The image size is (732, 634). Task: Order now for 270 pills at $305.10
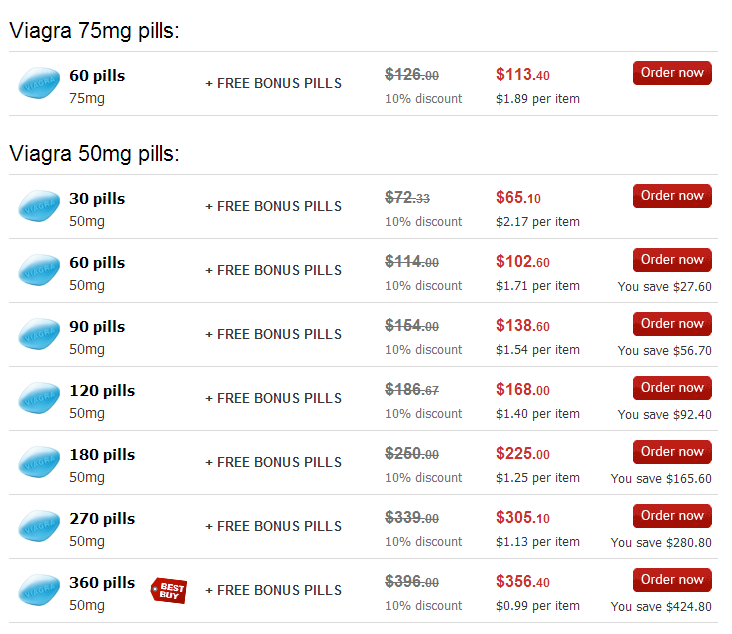[x=672, y=515]
